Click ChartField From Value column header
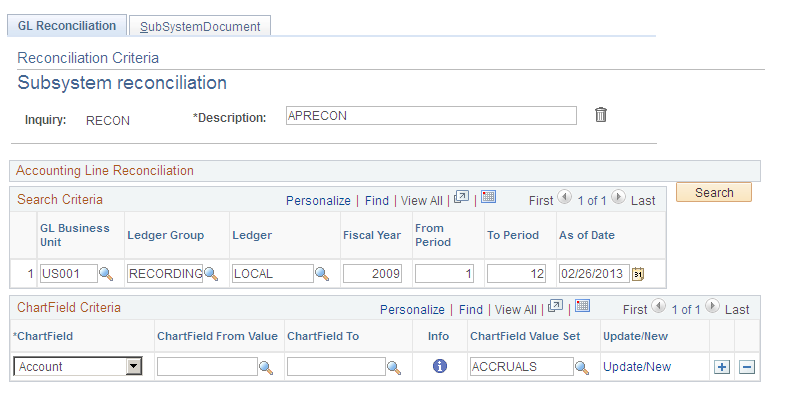Viewport: 787px width, 399px height. [x=217, y=336]
